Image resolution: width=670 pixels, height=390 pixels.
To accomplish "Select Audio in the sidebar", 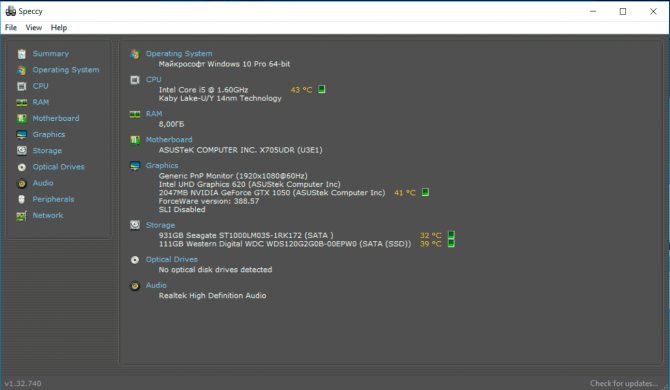I will click(43, 183).
